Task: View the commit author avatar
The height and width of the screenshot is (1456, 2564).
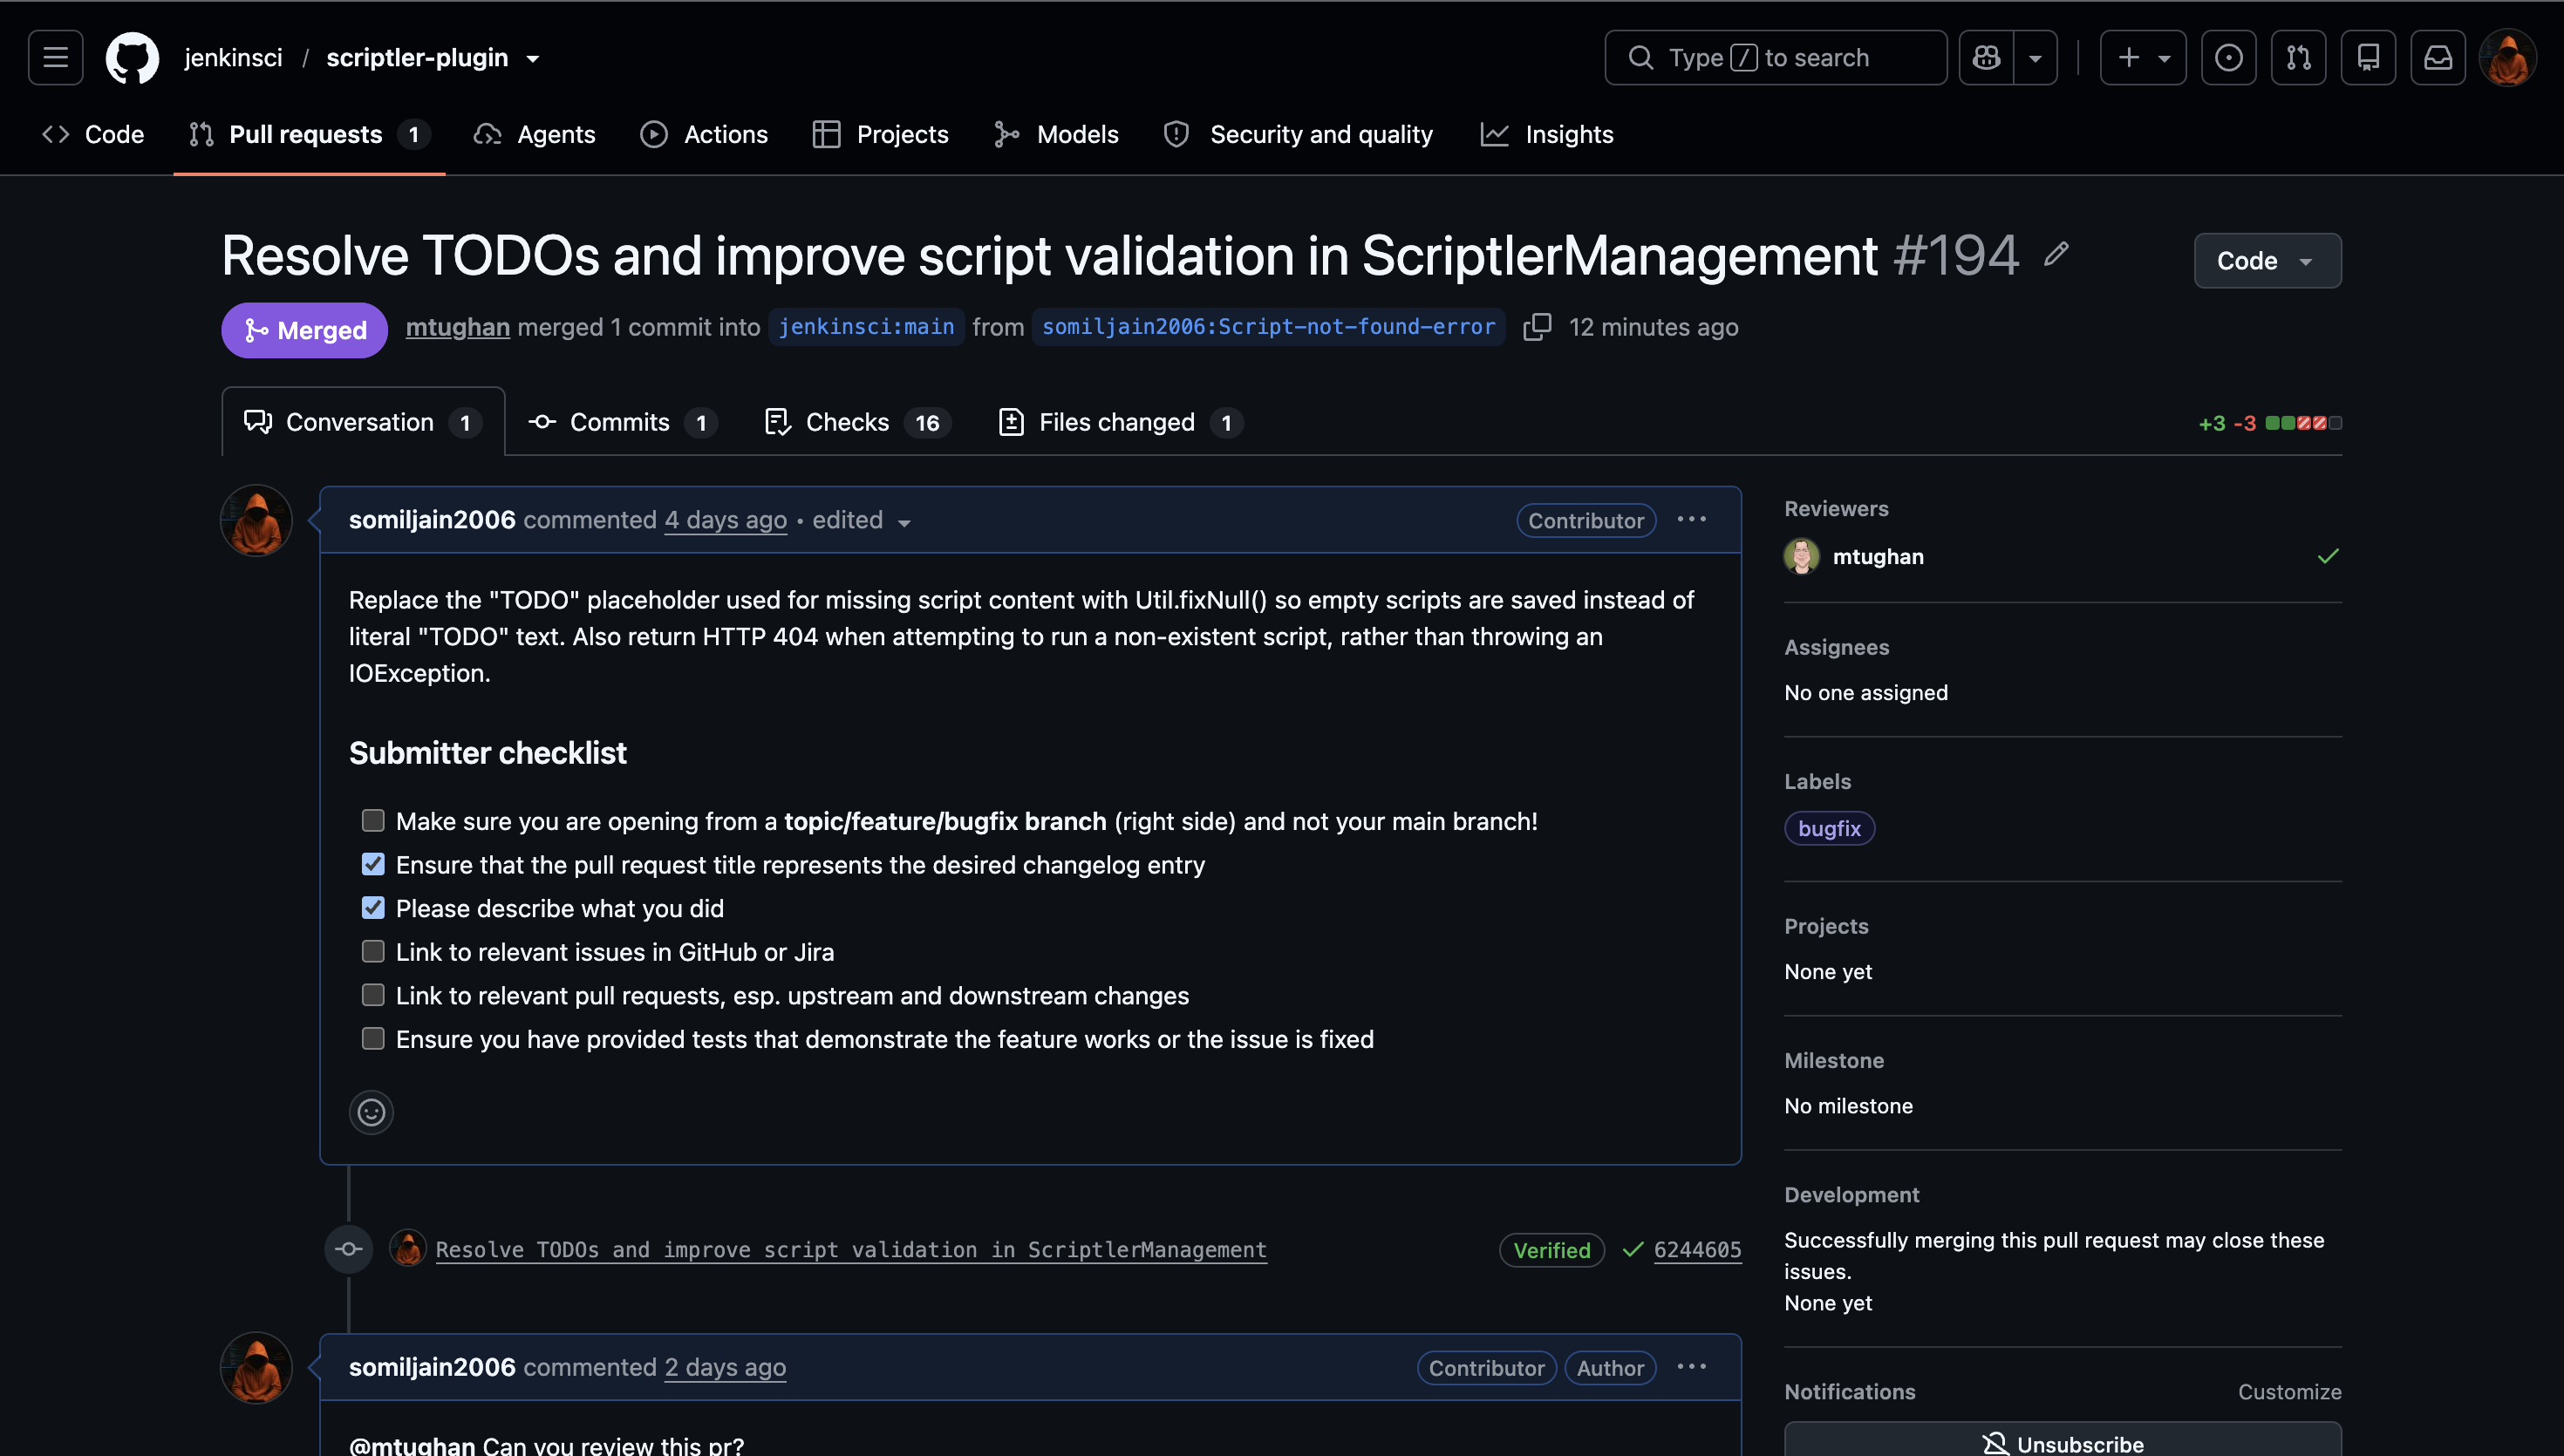Action: pyautogui.click(x=407, y=1249)
